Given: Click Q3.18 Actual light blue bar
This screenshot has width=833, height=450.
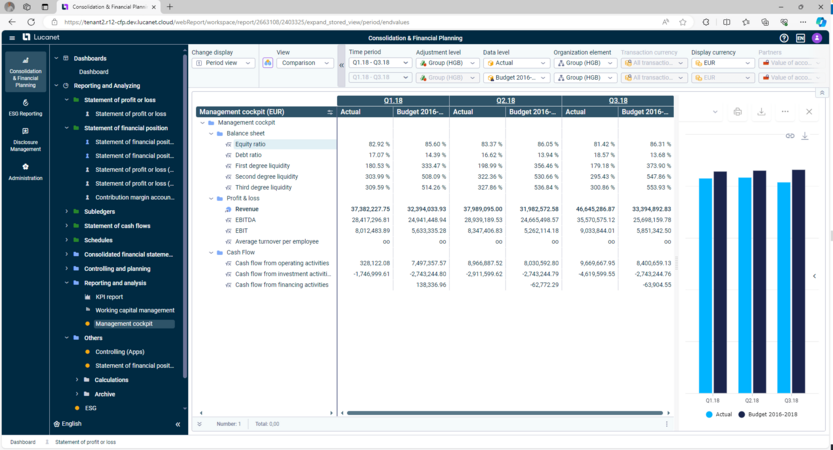Looking at the screenshot, I should pos(784,287).
